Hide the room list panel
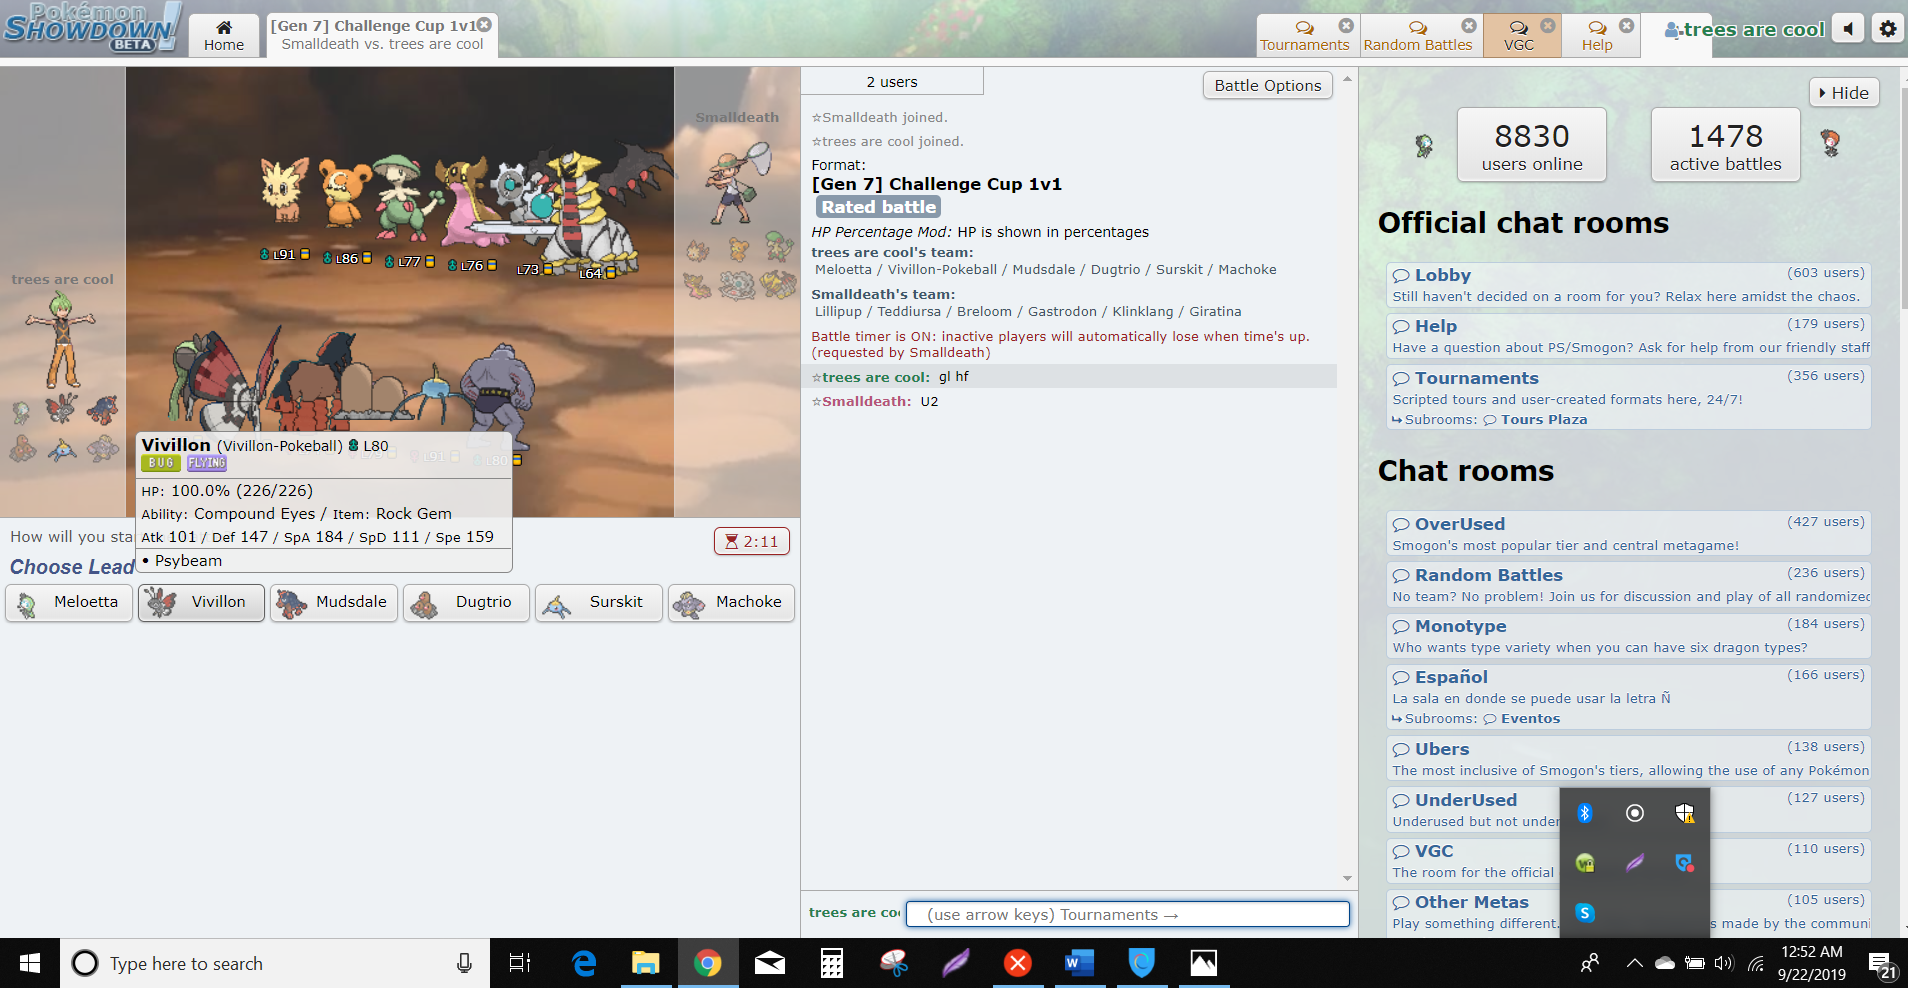The width and height of the screenshot is (1908, 988). 1844,93
